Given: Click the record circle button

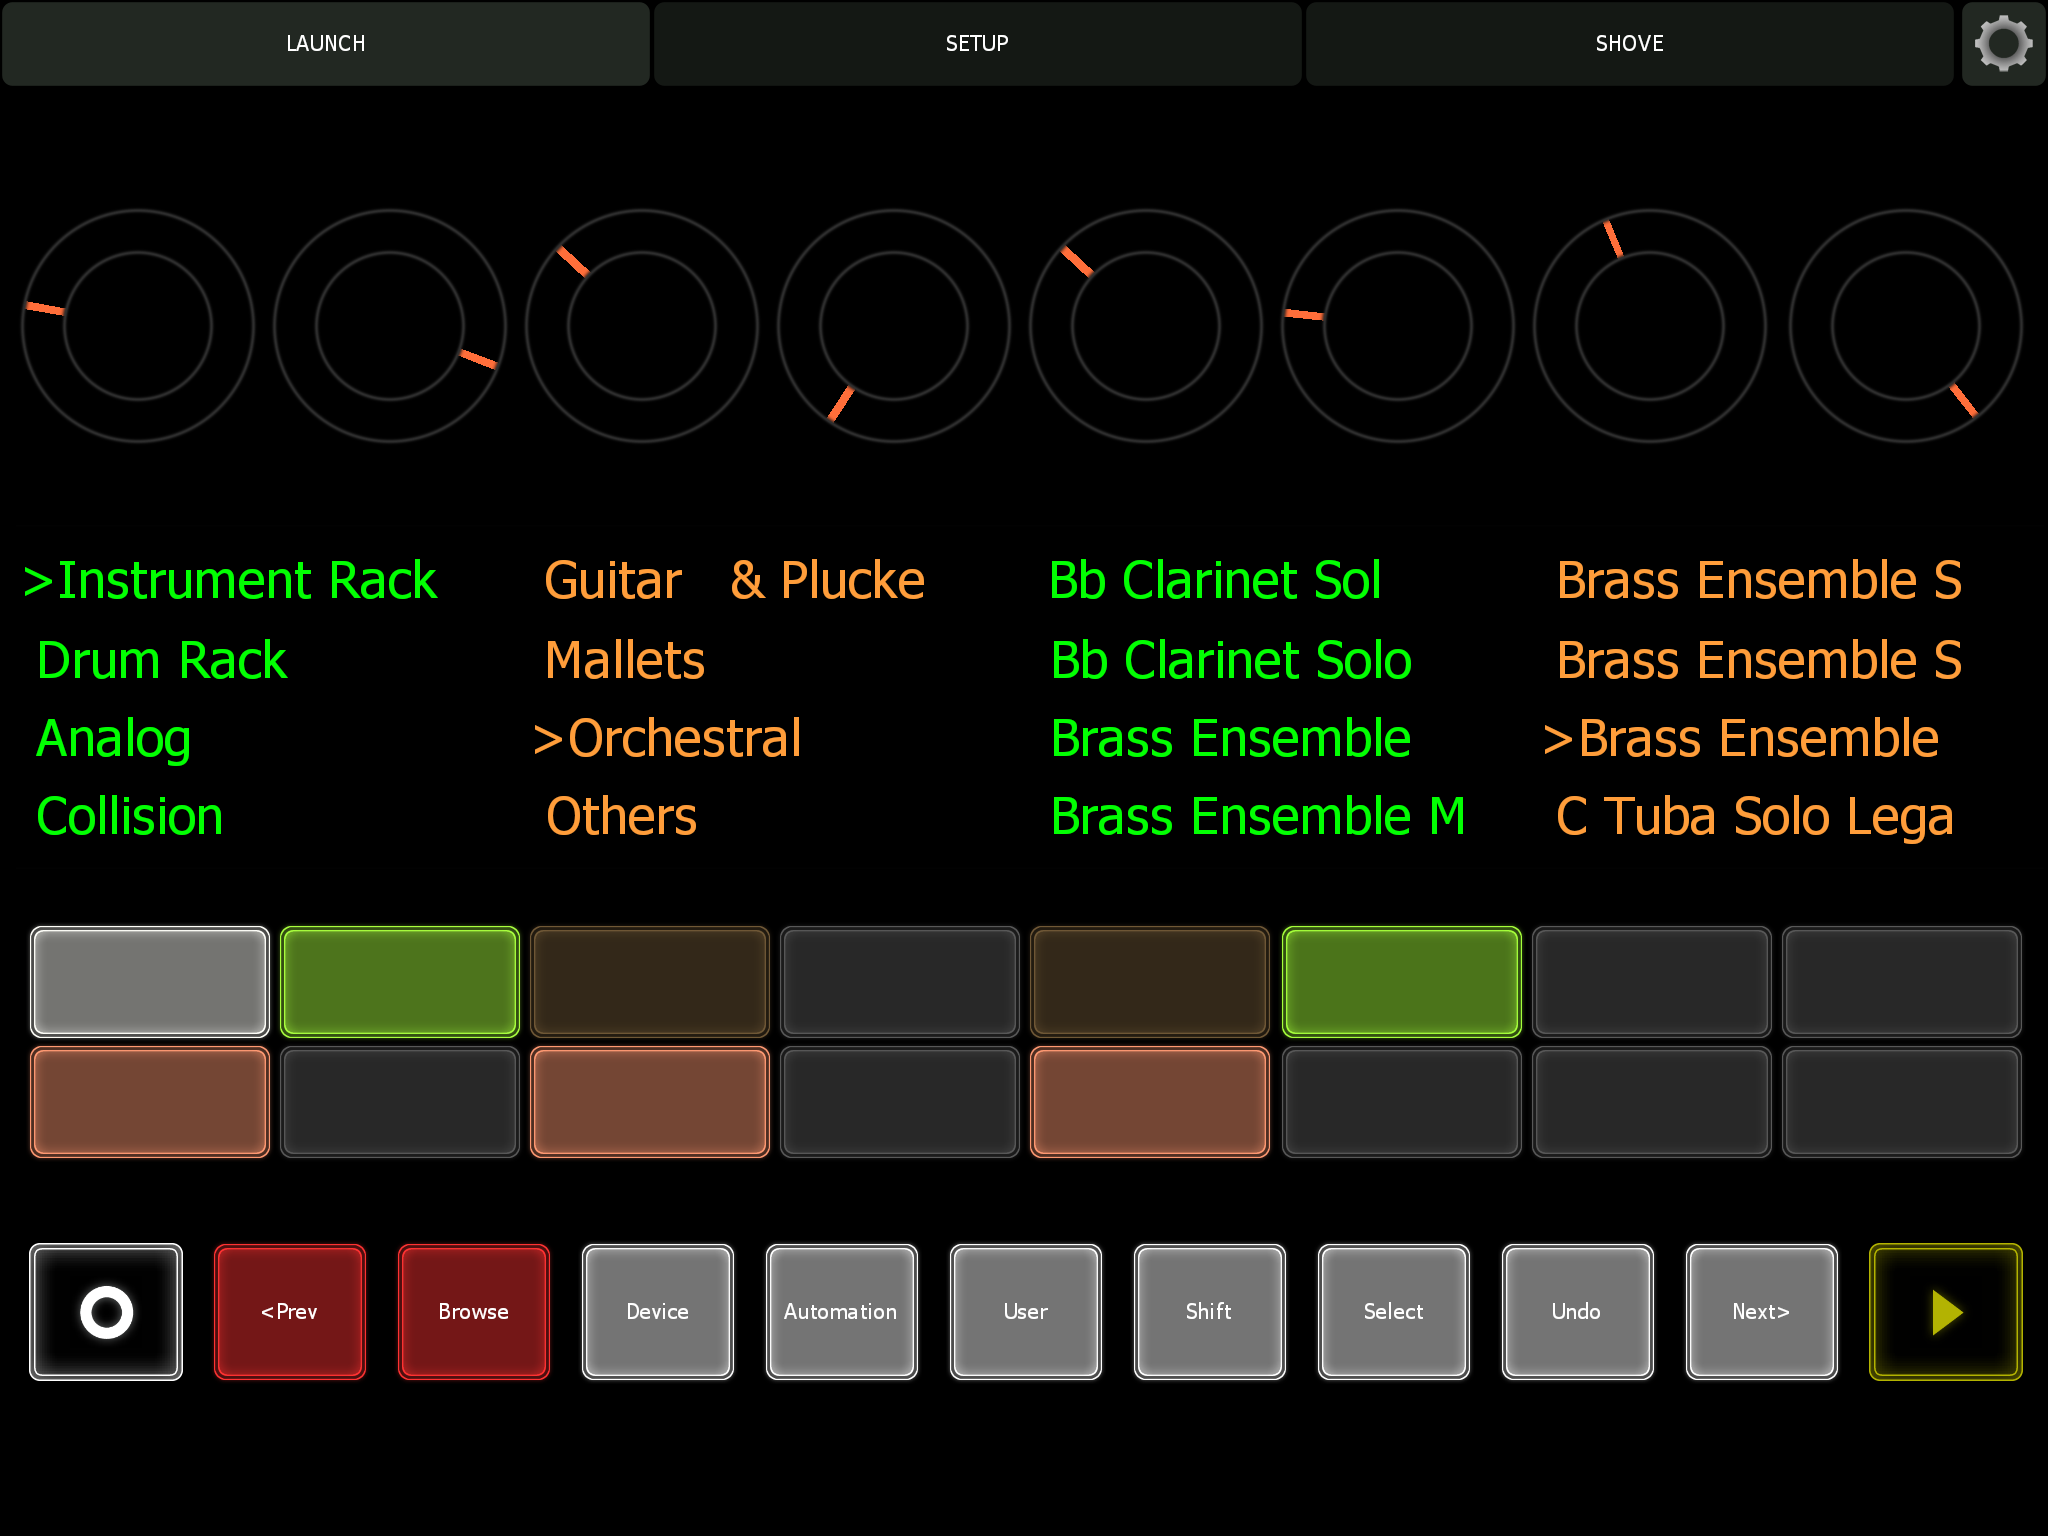Looking at the screenshot, I should point(106,1312).
